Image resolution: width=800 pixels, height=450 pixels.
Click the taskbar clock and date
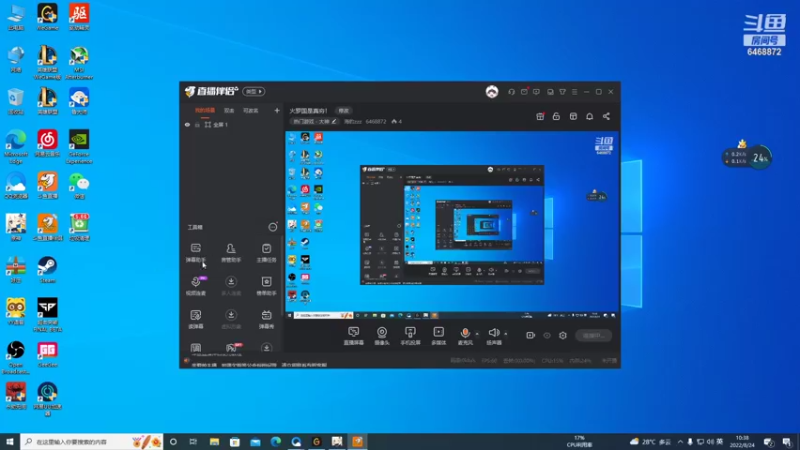coord(742,442)
